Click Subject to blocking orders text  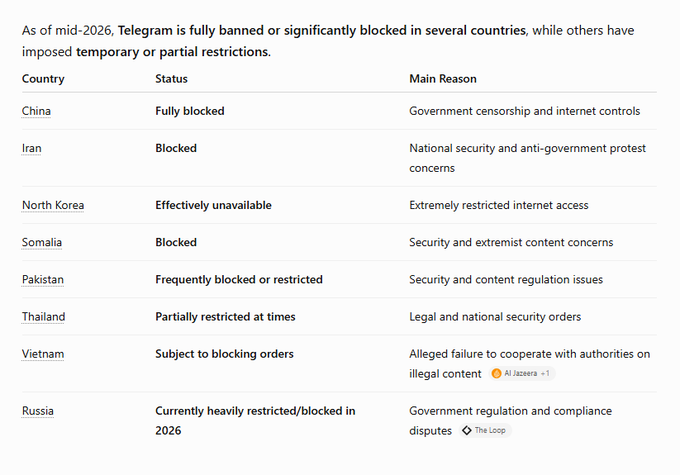224,354
